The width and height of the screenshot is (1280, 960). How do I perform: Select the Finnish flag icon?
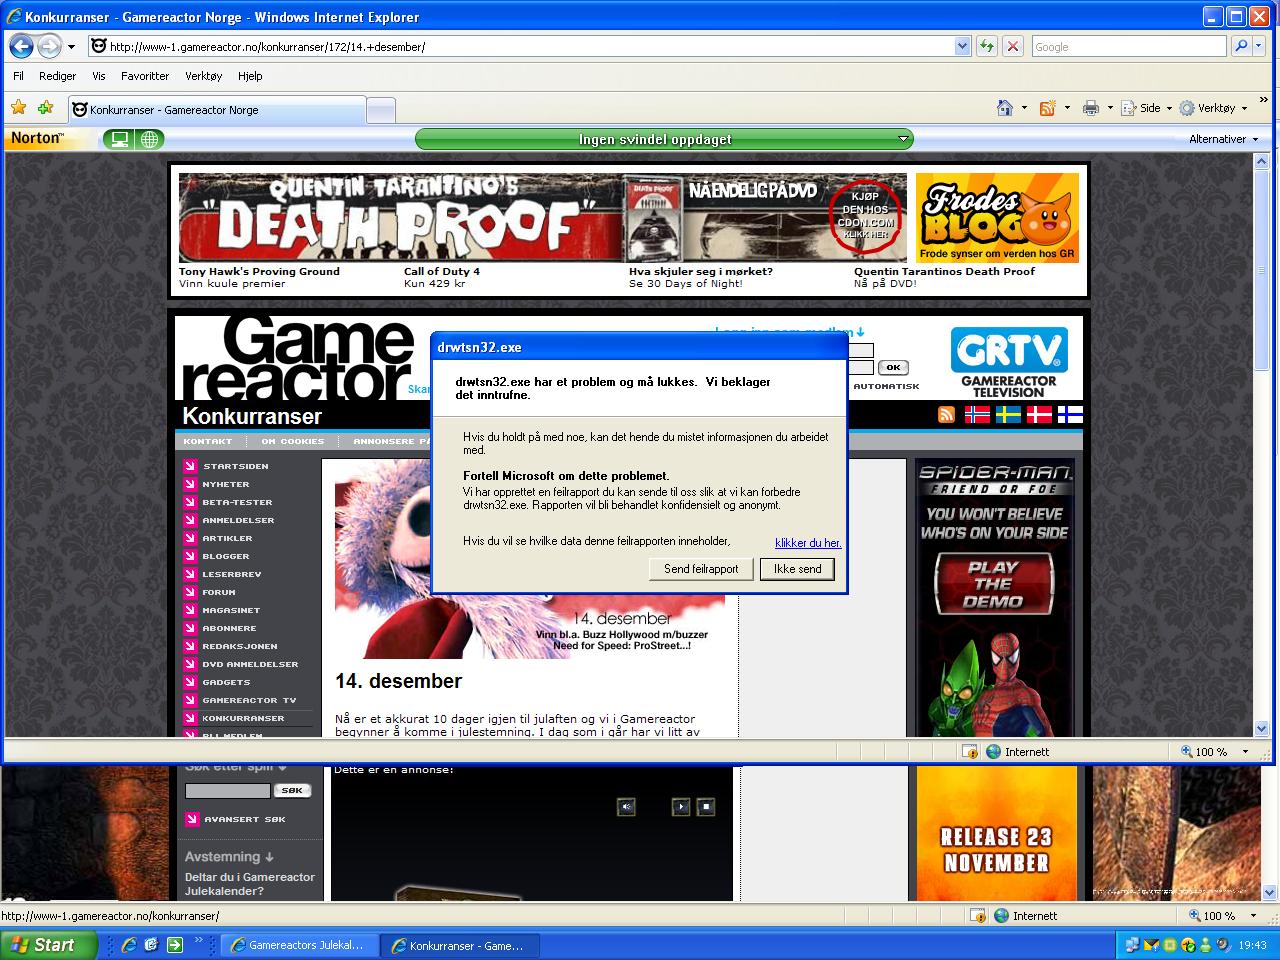(x=1070, y=414)
